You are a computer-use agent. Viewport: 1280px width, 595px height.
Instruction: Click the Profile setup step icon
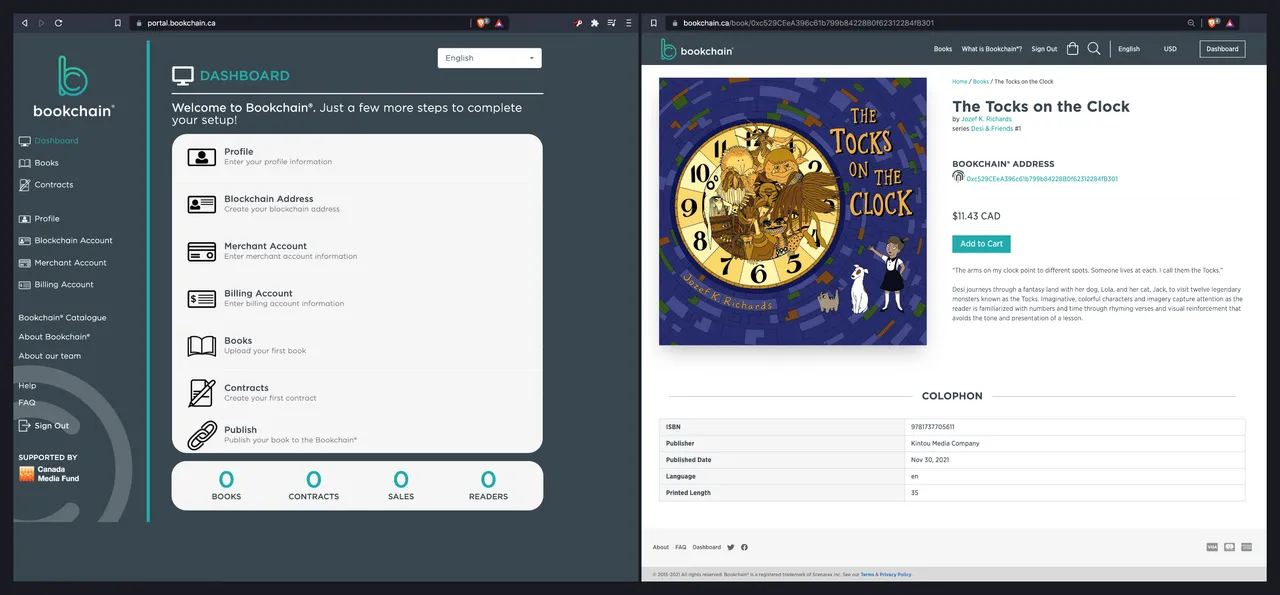[202, 157]
